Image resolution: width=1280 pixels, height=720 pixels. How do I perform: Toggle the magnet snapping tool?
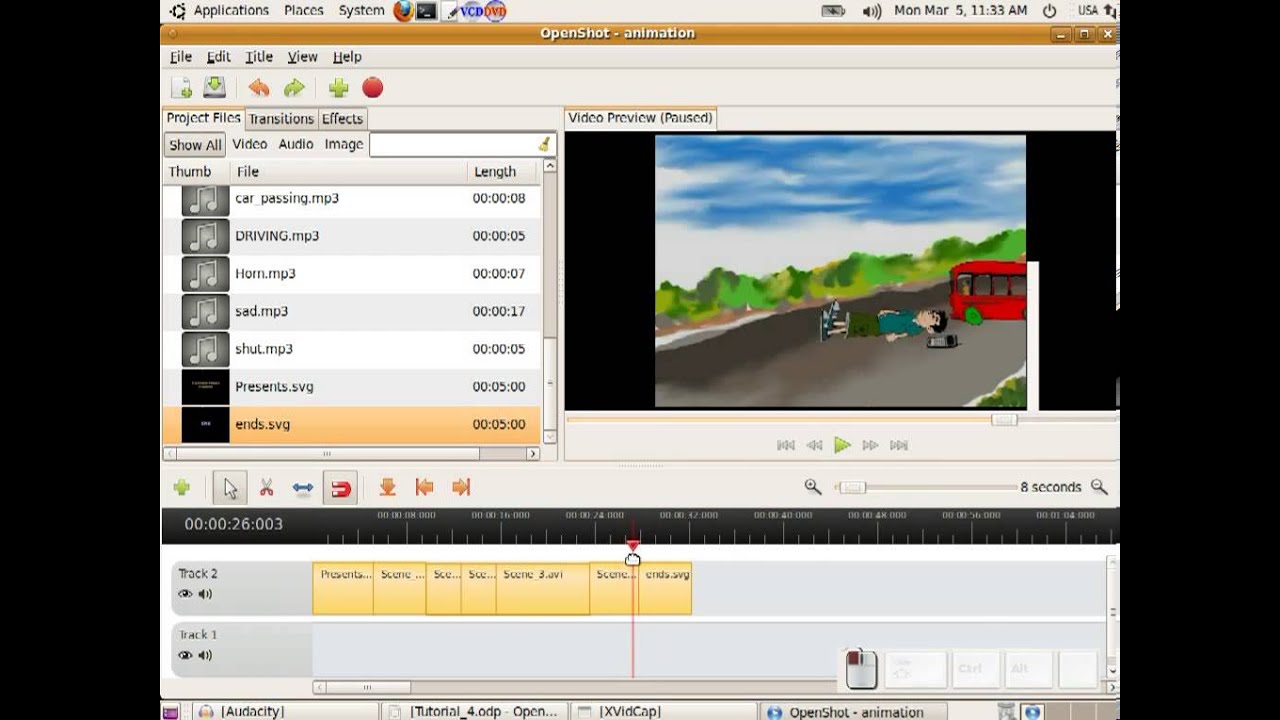(x=340, y=488)
